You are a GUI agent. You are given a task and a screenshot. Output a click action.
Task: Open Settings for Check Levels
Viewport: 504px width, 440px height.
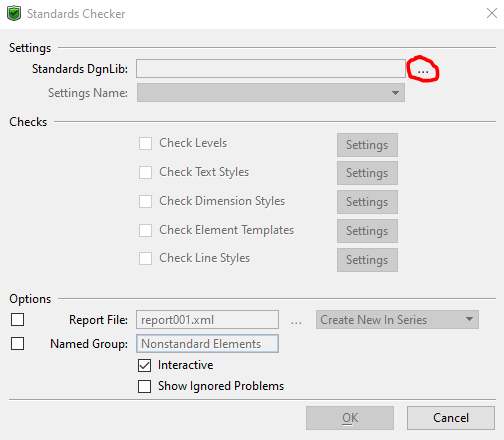click(x=367, y=145)
